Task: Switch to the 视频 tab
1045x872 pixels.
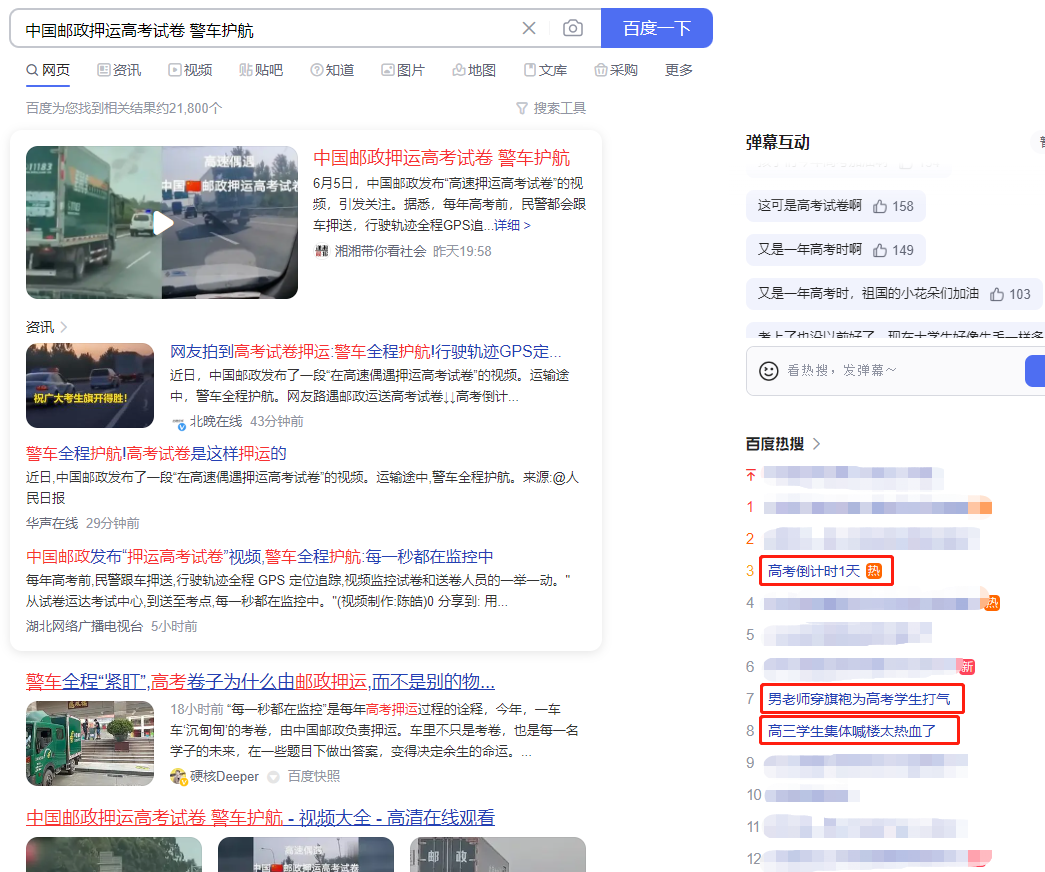Action: [190, 70]
